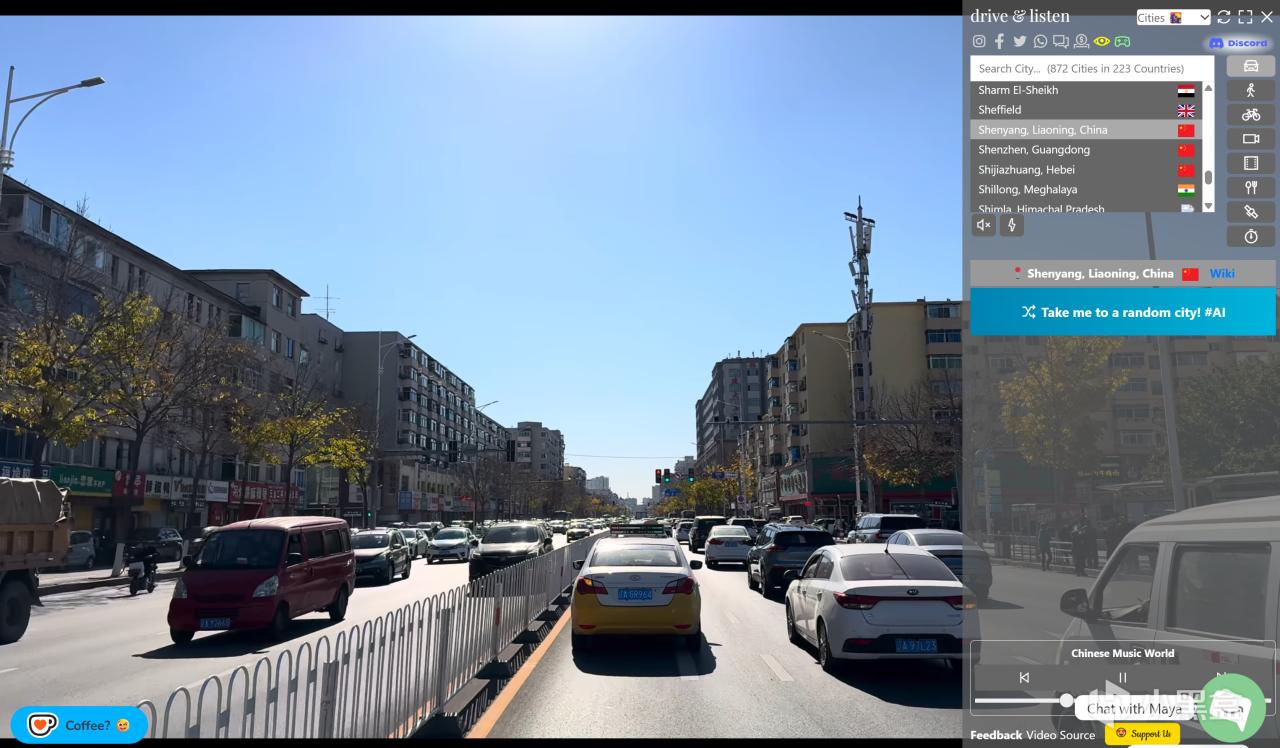
Task: Click the Coffee? donation button
Action: tap(80, 725)
